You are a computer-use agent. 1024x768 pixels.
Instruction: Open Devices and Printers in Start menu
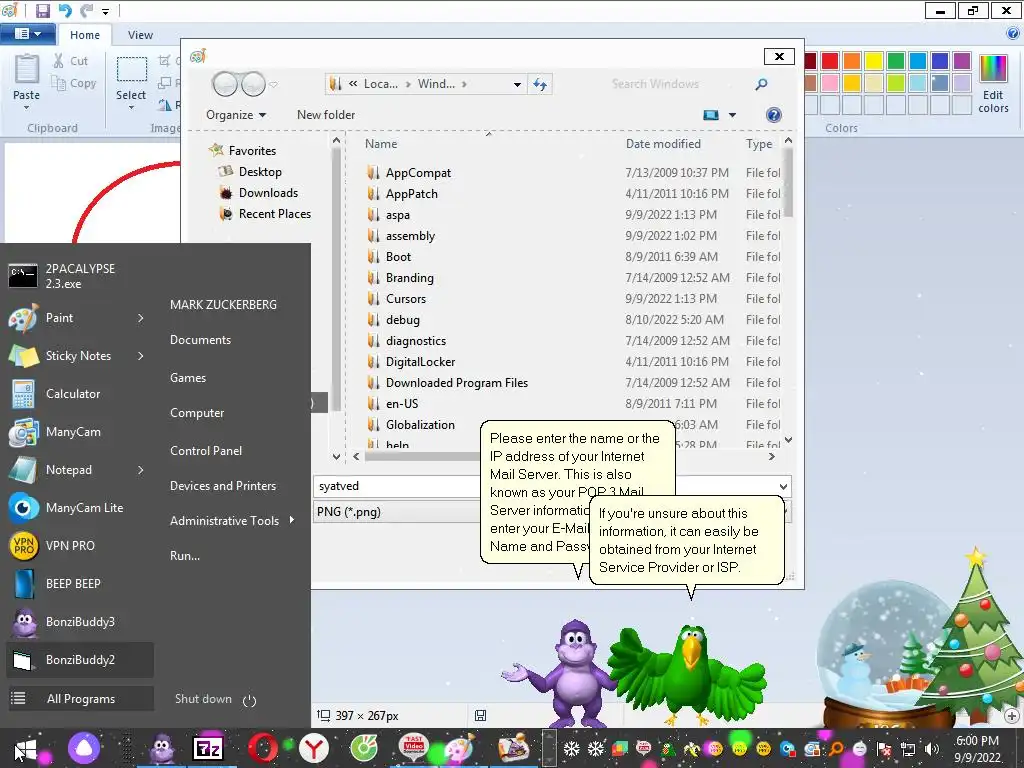pyautogui.click(x=223, y=486)
